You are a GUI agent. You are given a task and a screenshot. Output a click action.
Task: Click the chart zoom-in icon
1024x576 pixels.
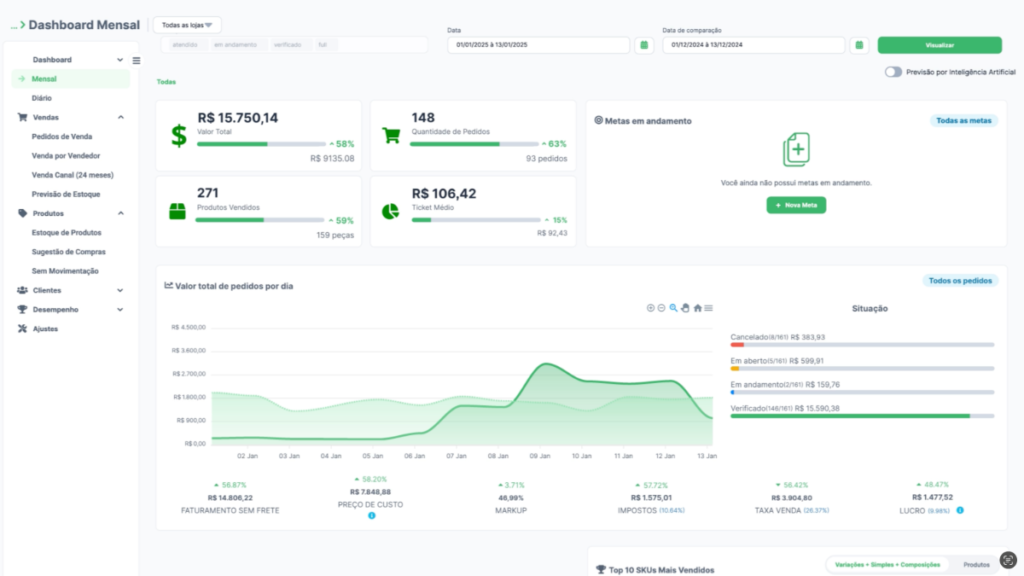(x=650, y=308)
